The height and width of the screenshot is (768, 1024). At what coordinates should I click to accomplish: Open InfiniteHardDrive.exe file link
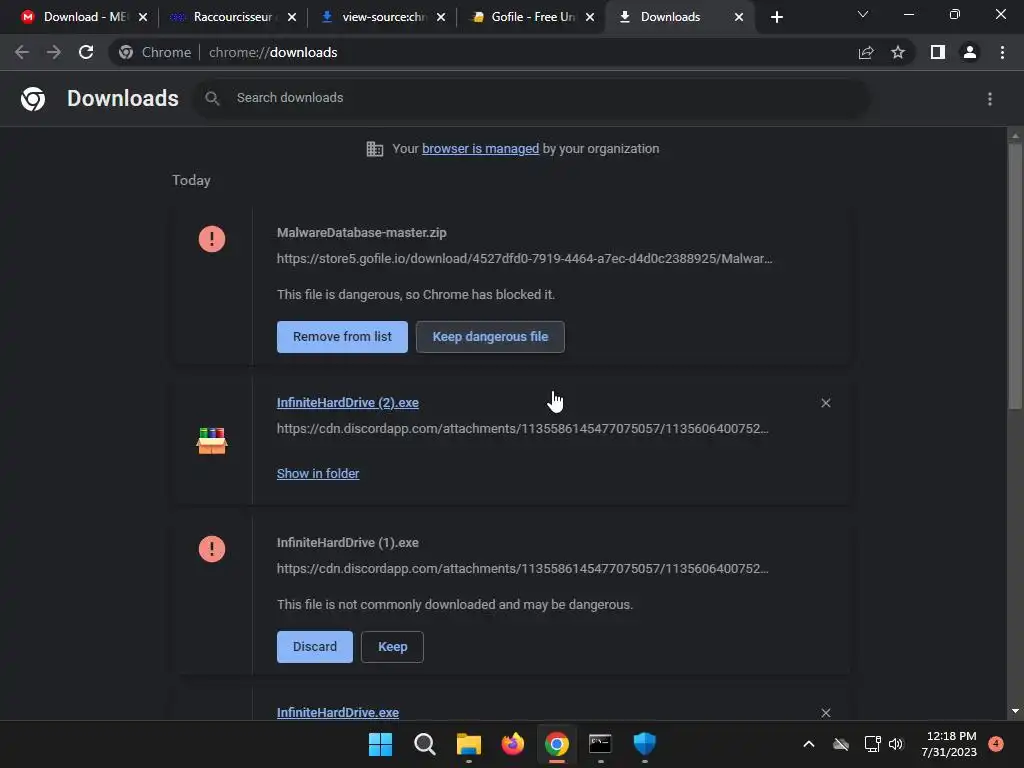[338, 712]
